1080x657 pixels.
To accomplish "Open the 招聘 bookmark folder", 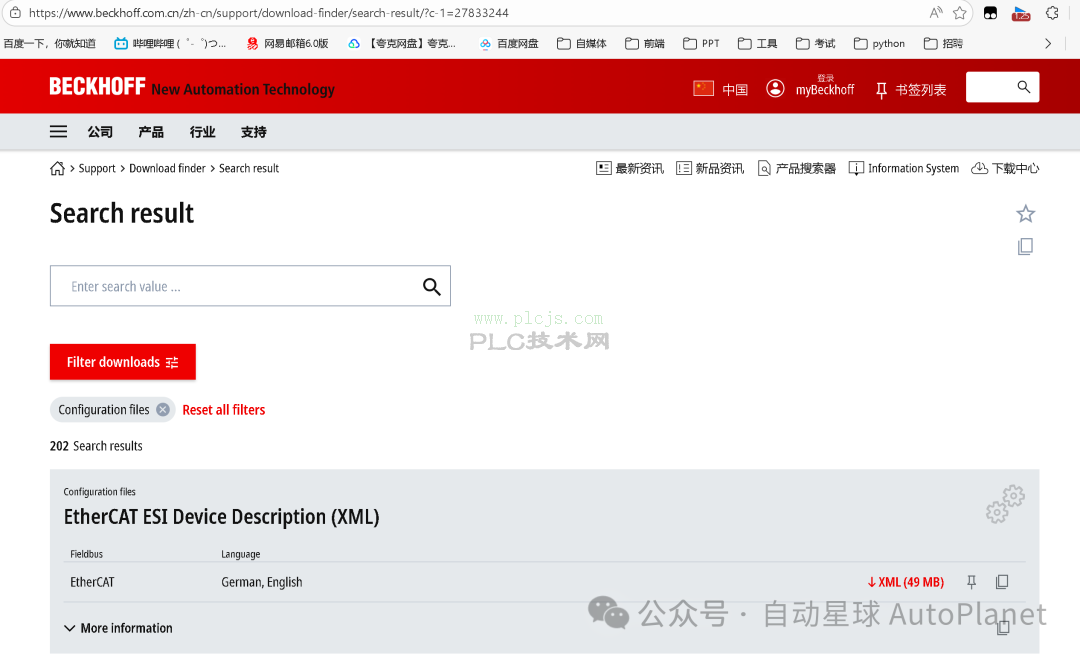I will [944, 43].
